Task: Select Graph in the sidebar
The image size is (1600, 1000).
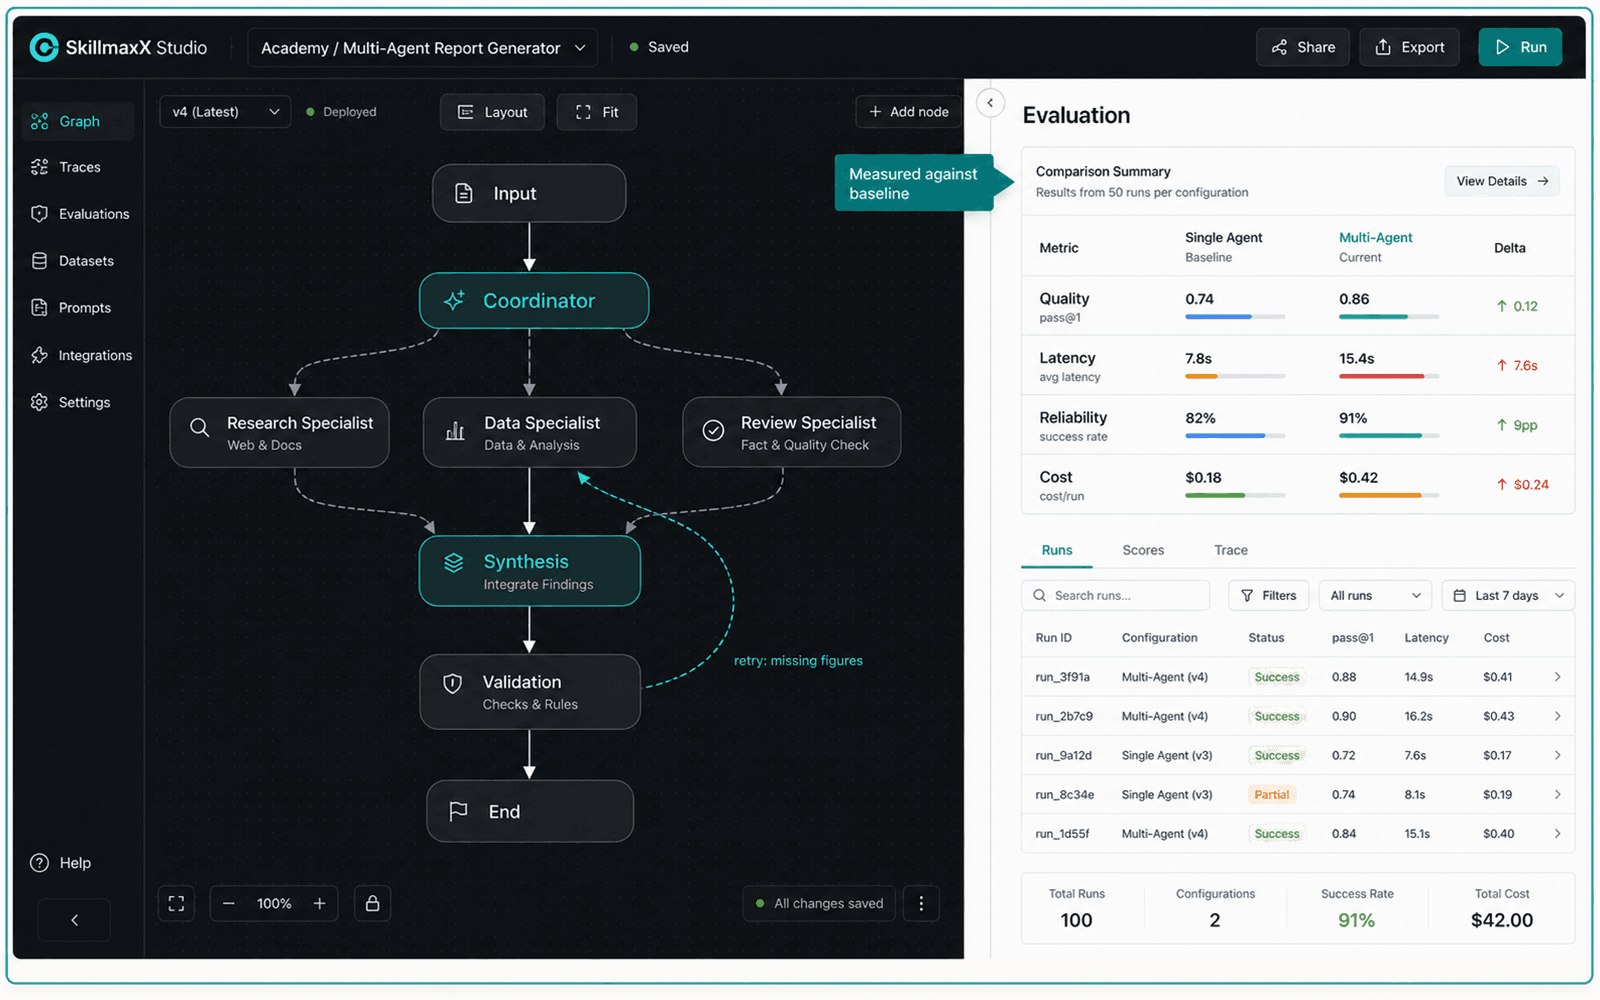Action: click(x=78, y=121)
